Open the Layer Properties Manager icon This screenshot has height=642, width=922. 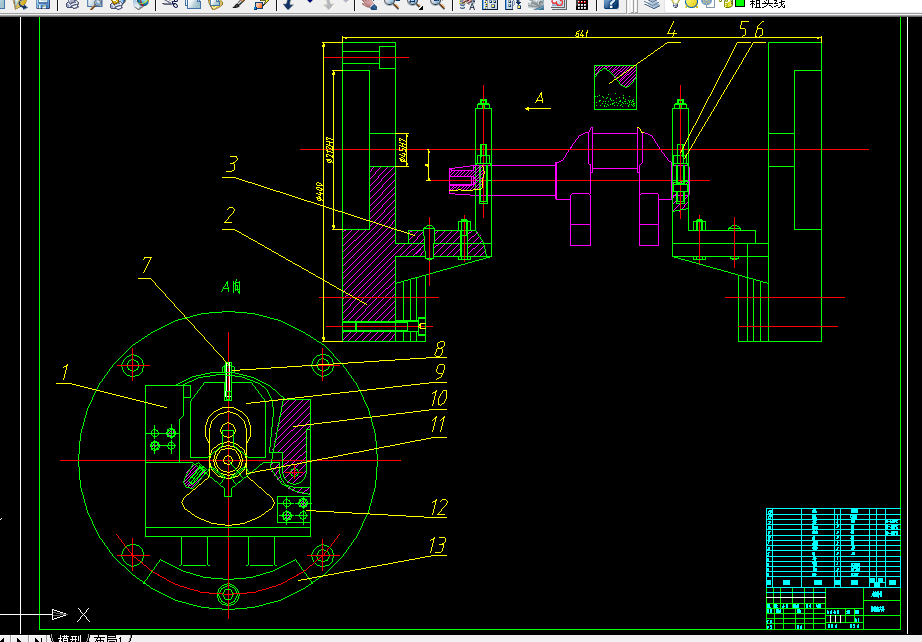coord(651,4)
